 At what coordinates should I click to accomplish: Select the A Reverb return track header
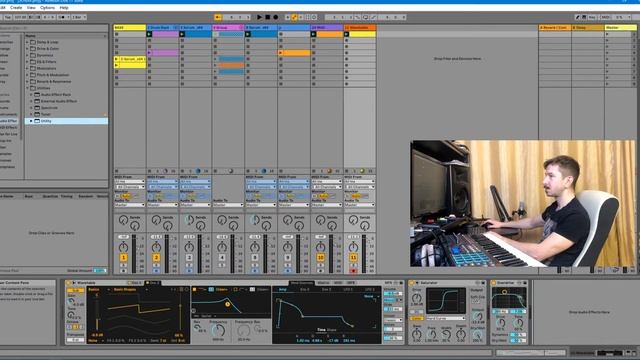(x=555, y=27)
